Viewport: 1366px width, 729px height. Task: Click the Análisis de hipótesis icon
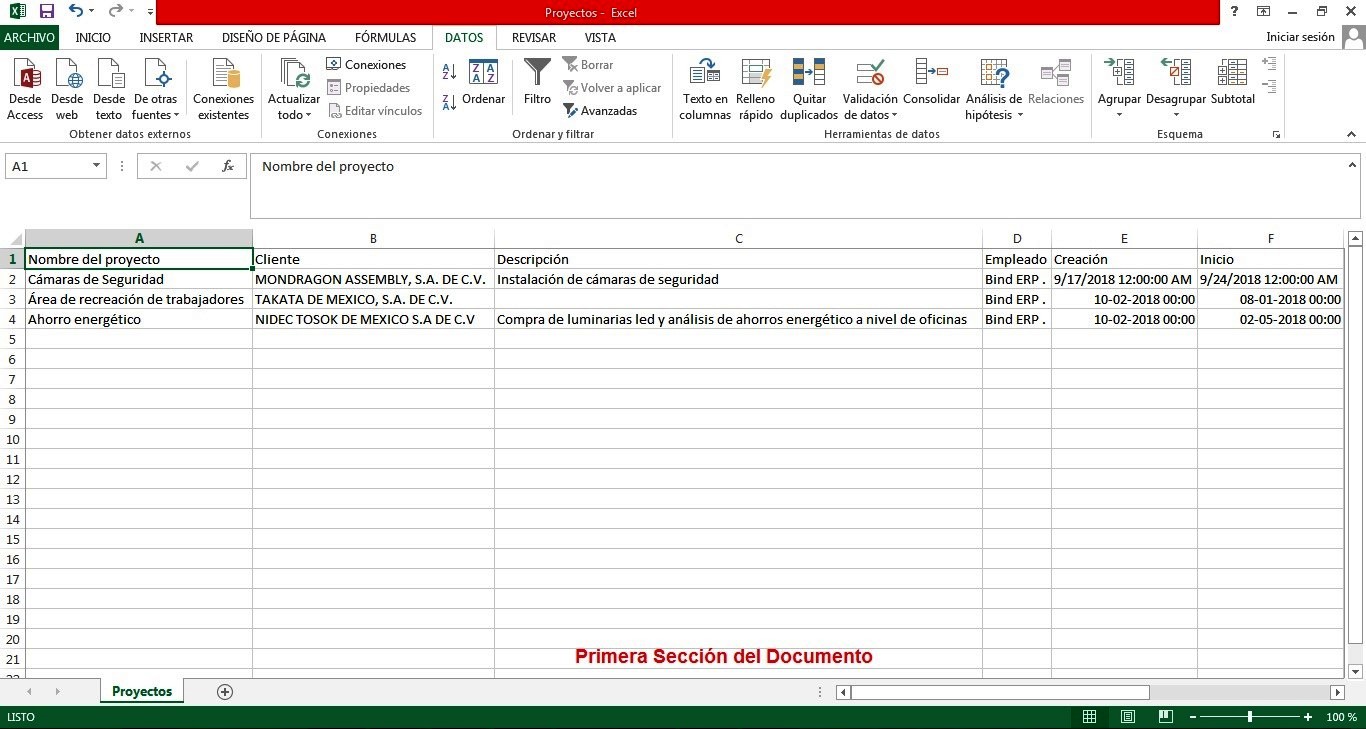tap(994, 73)
